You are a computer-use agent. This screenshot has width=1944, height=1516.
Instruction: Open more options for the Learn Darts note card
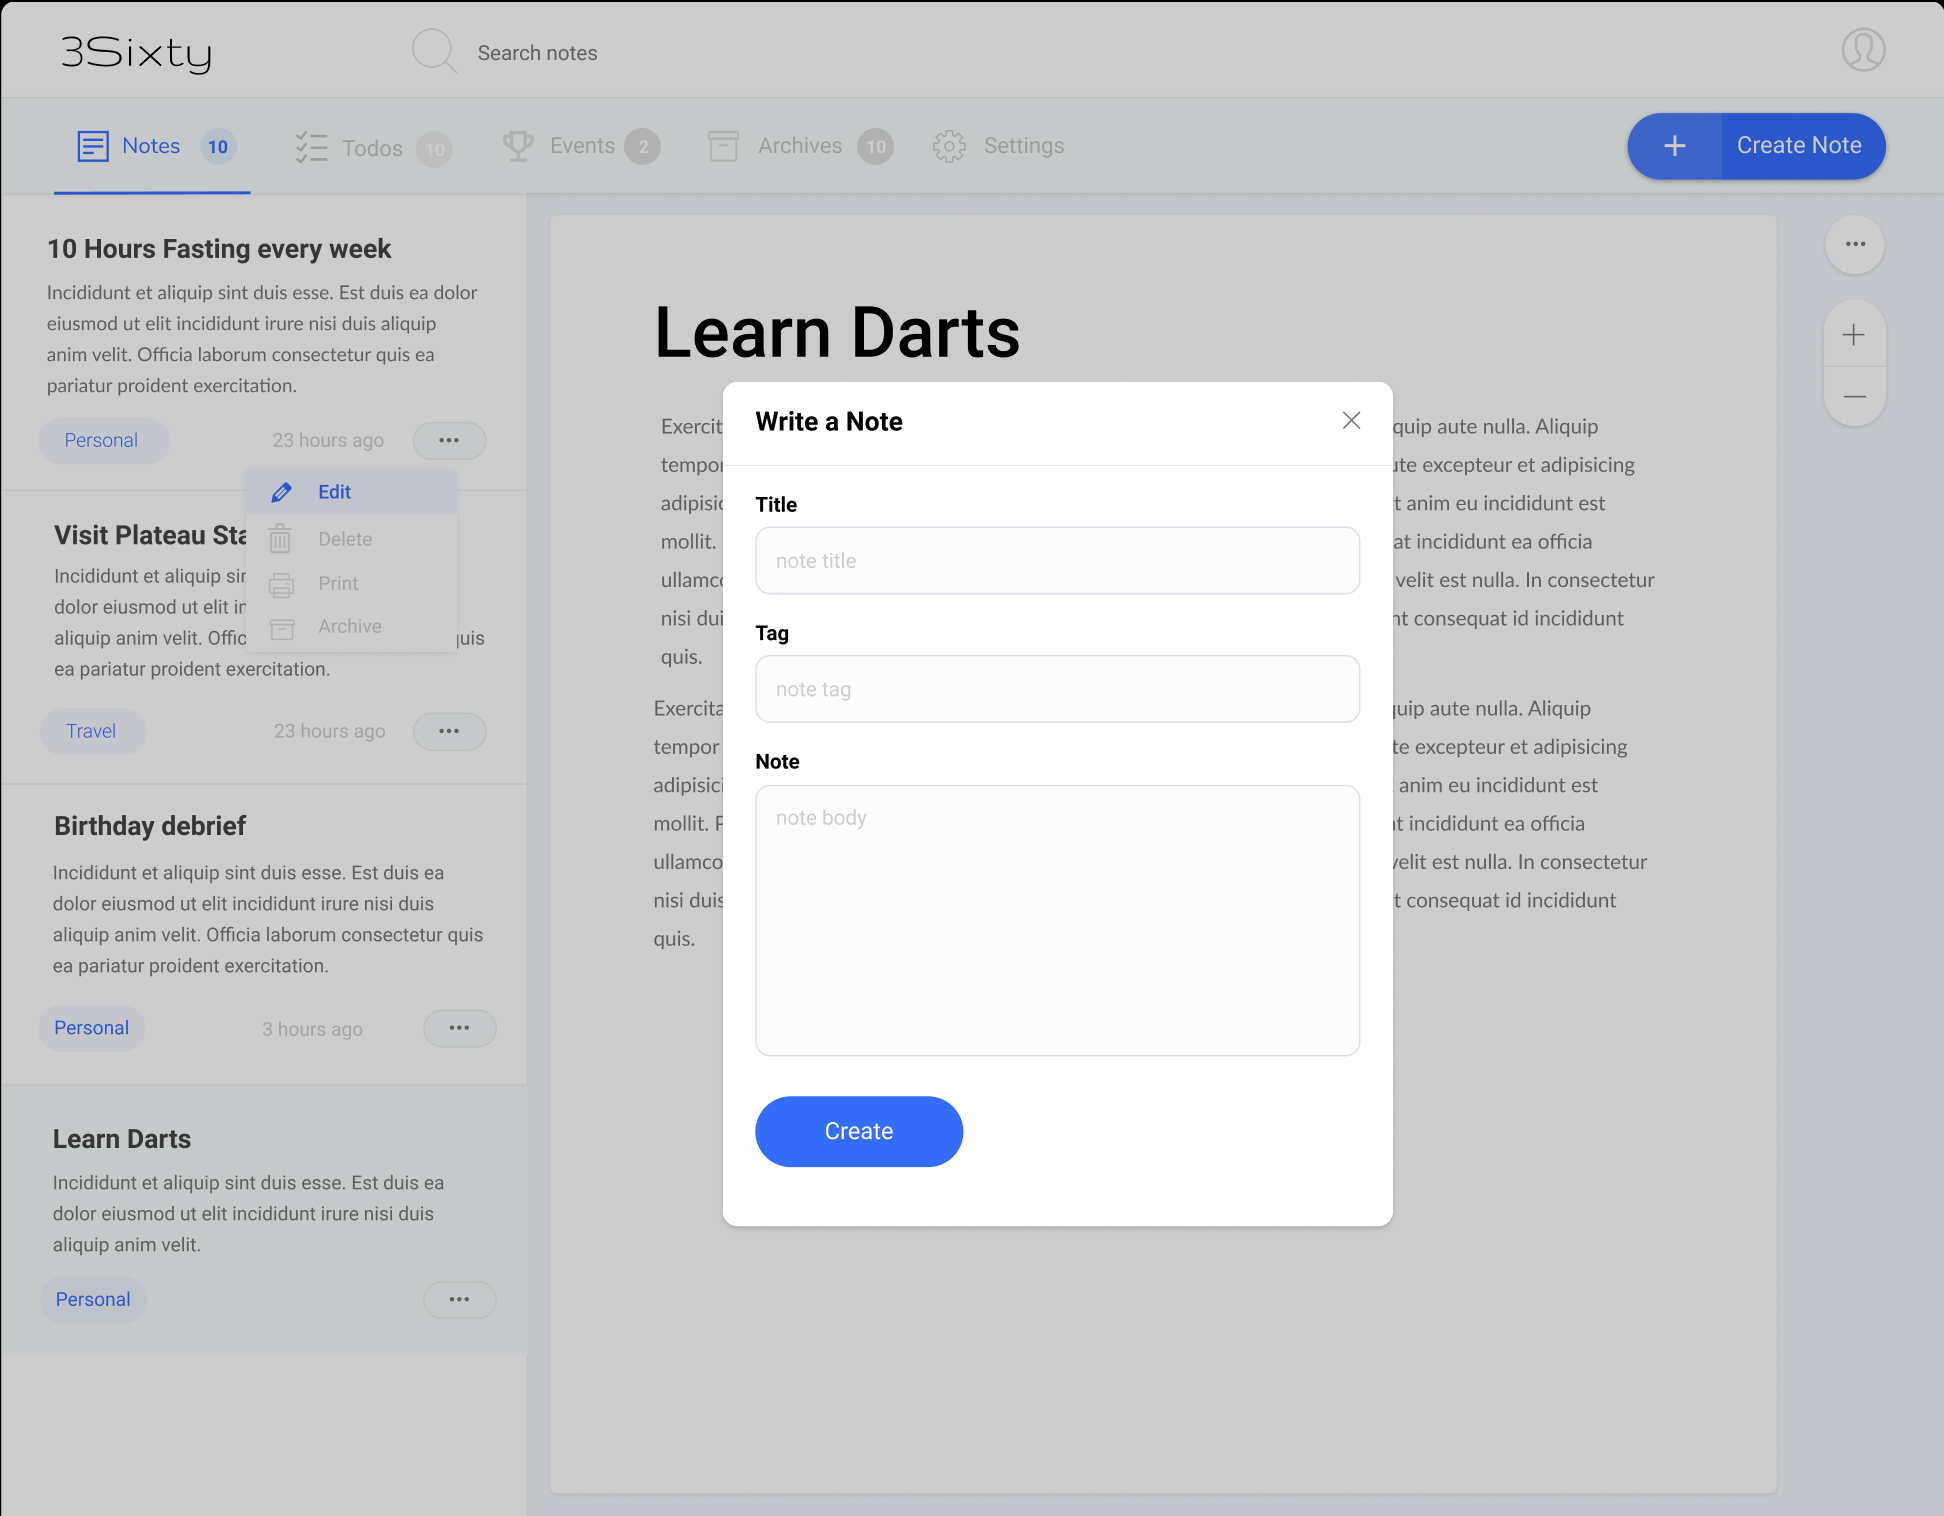pos(459,1299)
